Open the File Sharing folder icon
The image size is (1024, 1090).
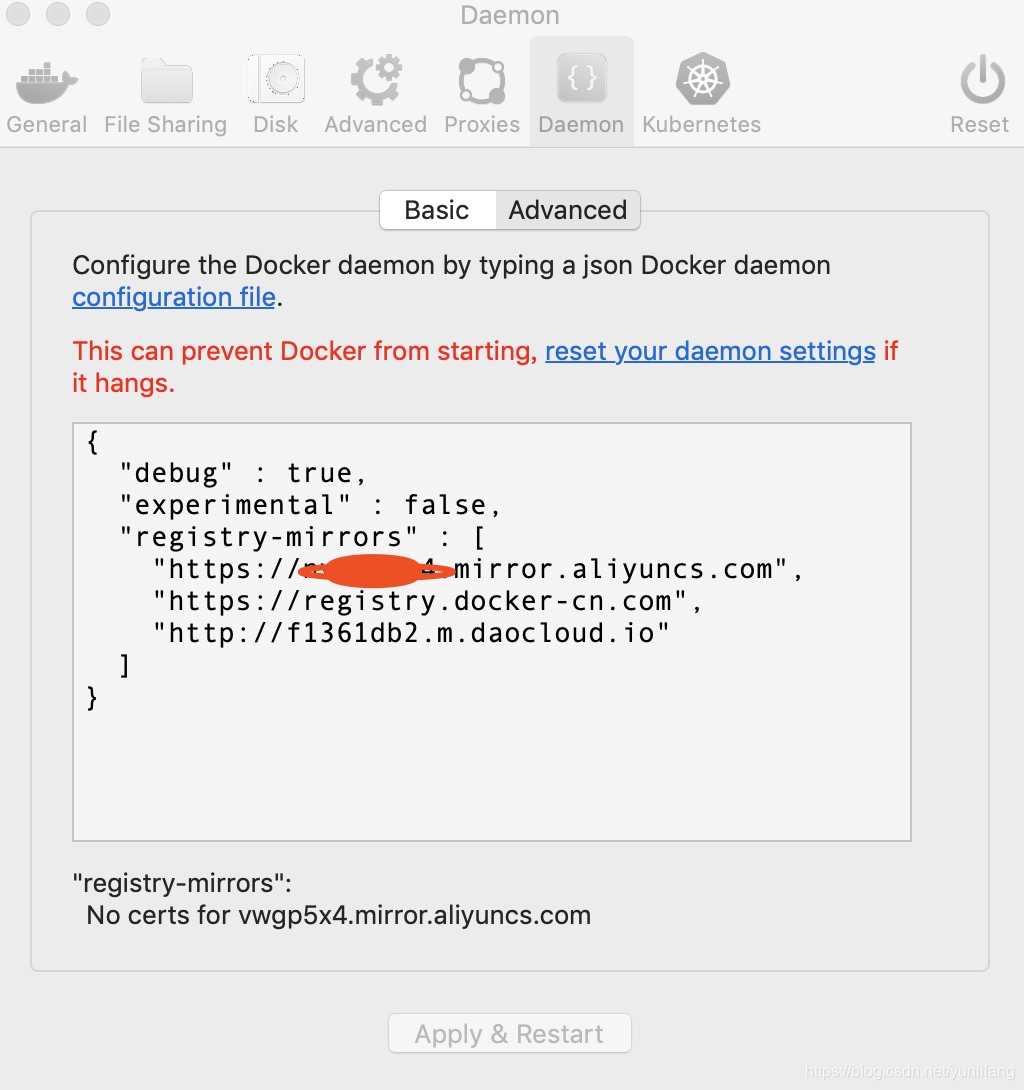point(166,81)
